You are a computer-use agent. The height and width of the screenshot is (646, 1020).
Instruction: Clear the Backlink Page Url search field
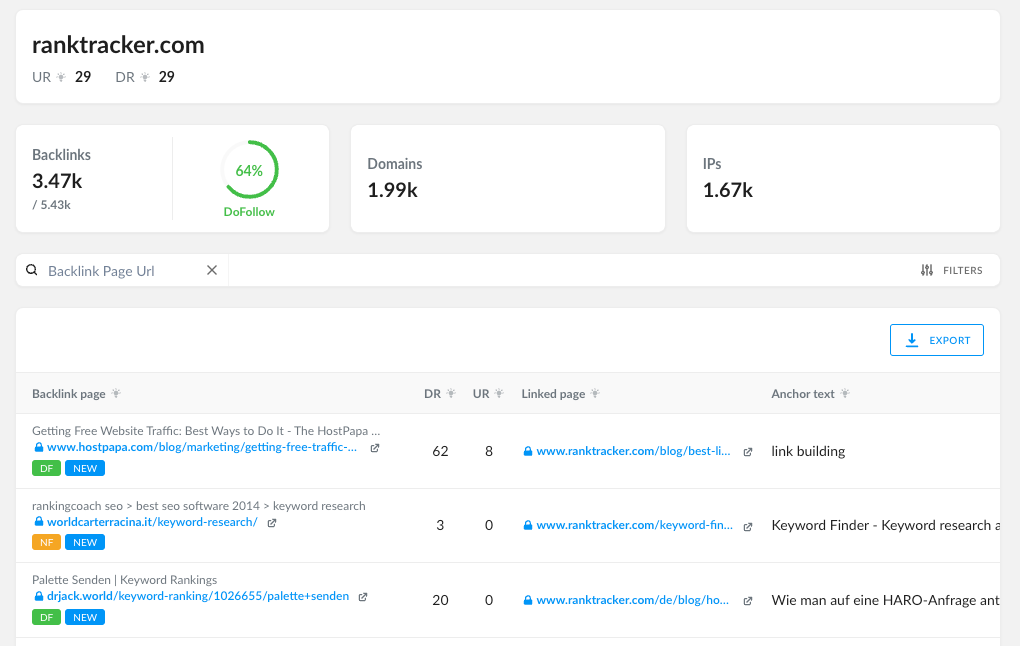click(x=212, y=270)
